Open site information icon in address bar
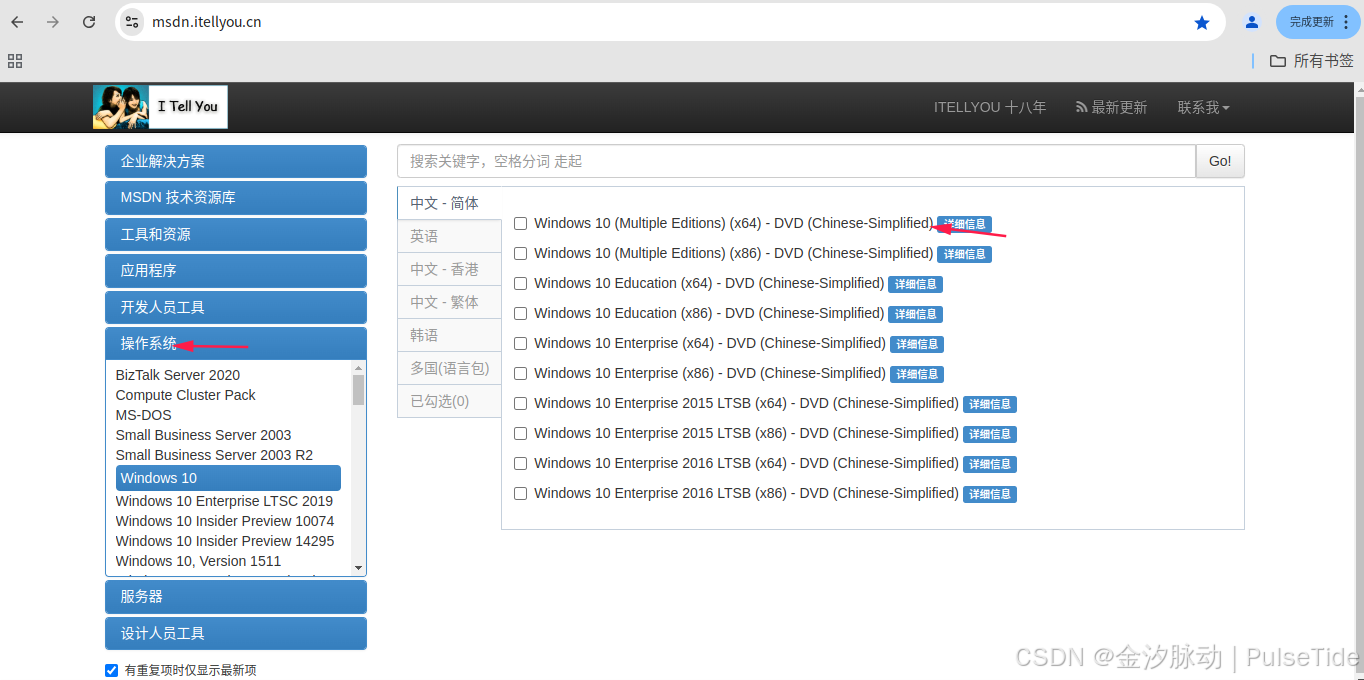 point(132,22)
